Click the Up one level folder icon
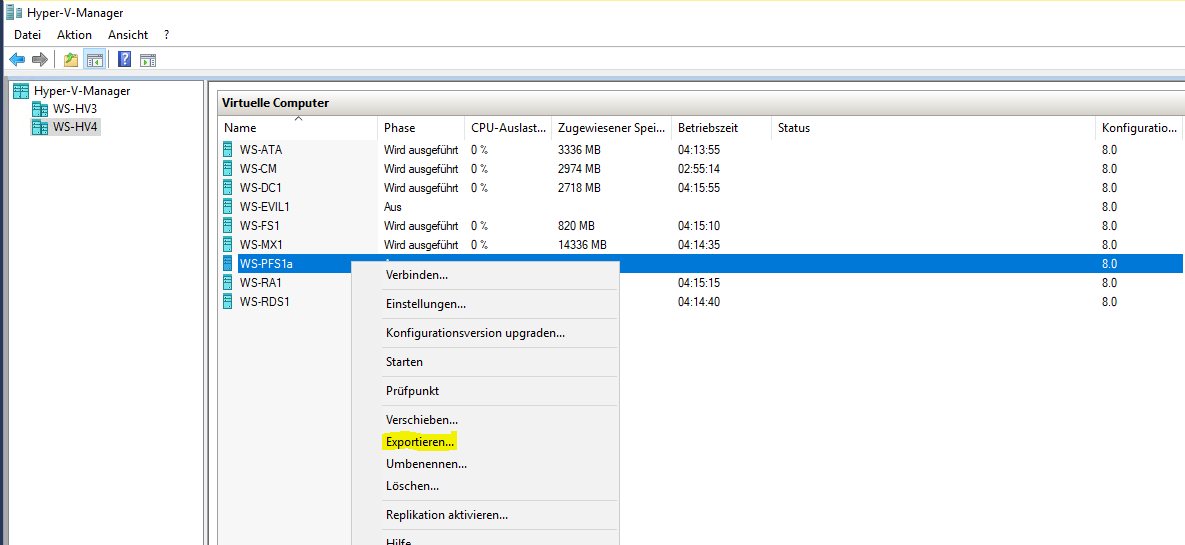The image size is (1185, 545). 71,59
